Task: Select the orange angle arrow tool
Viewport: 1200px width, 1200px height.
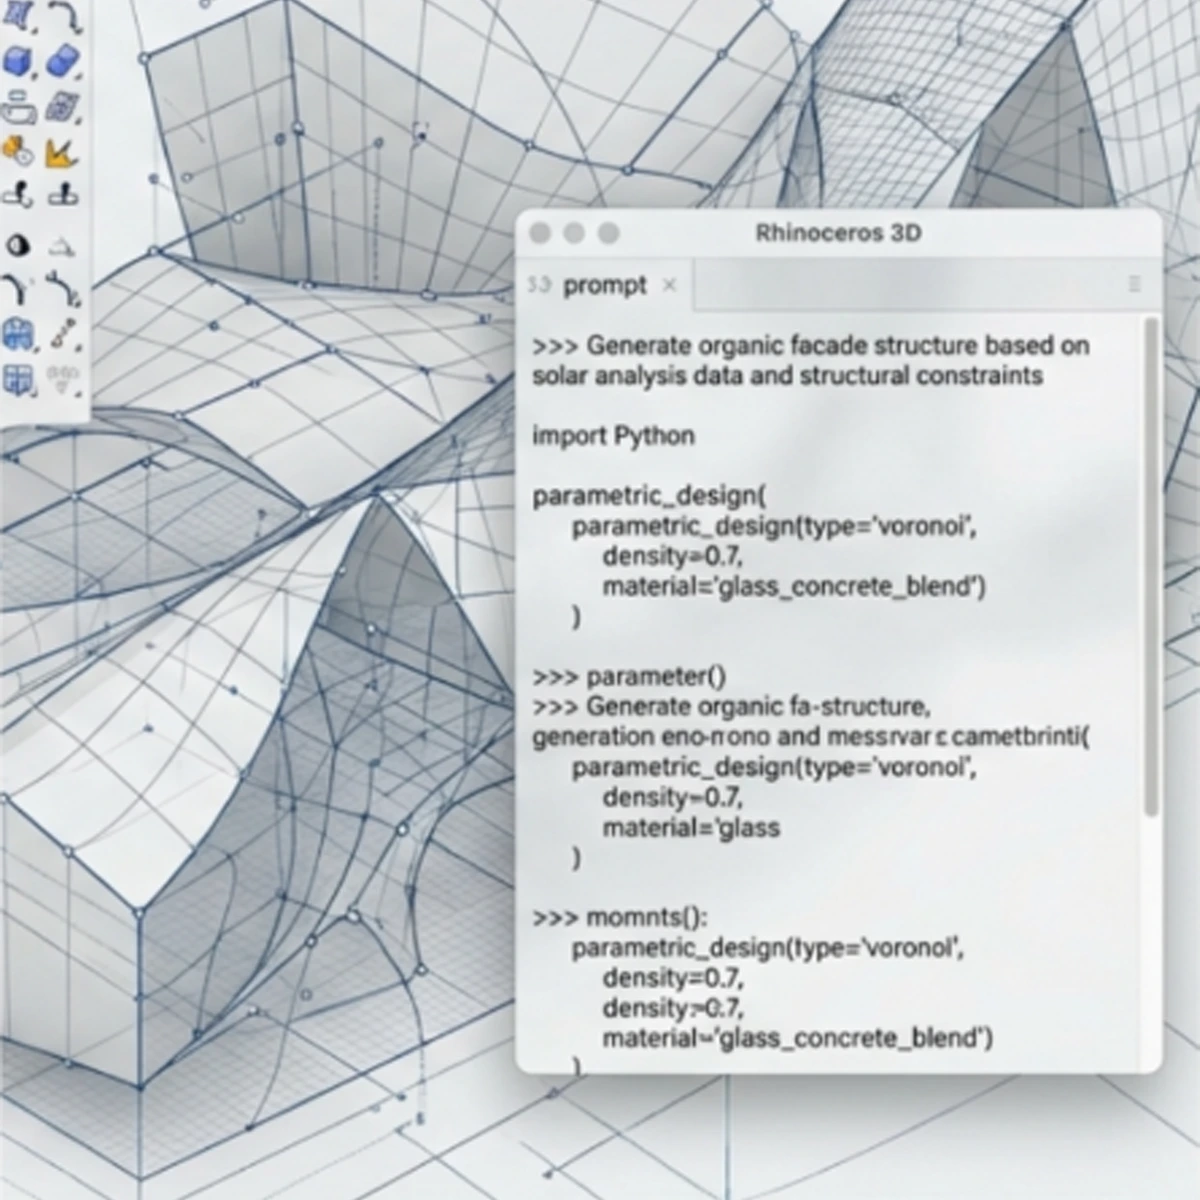Action: pos(62,153)
